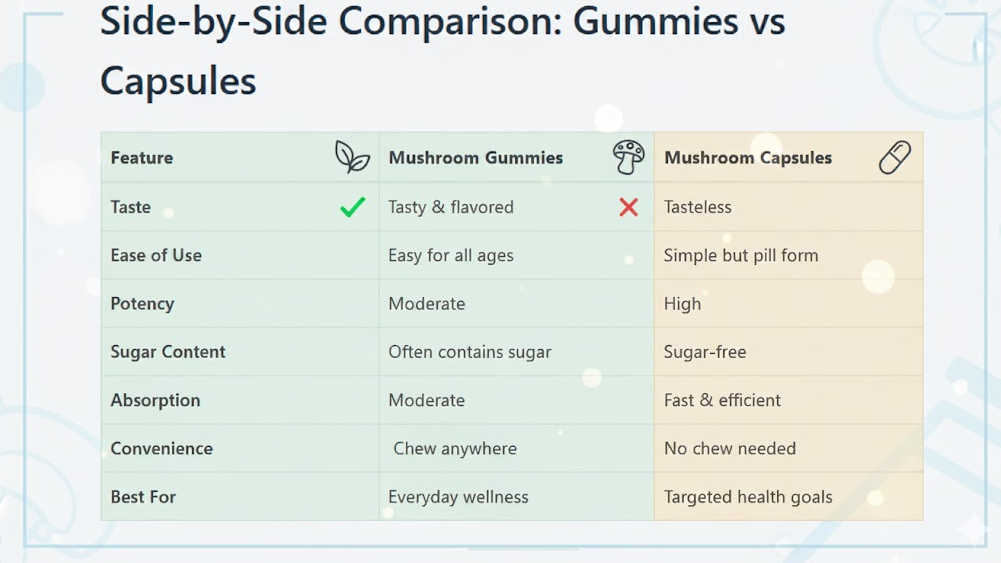Screen dimensions: 1001x563
Task: Click the Sugar Content row label
Action: click(168, 352)
